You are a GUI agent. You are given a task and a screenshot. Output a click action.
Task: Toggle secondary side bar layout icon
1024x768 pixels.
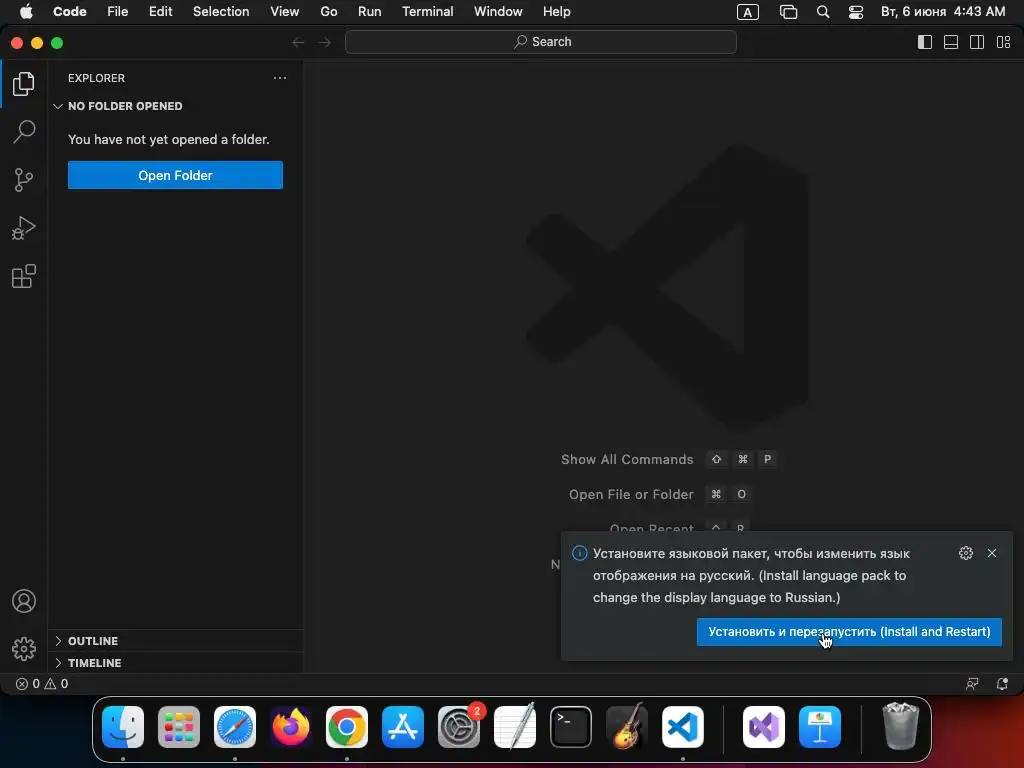977,42
